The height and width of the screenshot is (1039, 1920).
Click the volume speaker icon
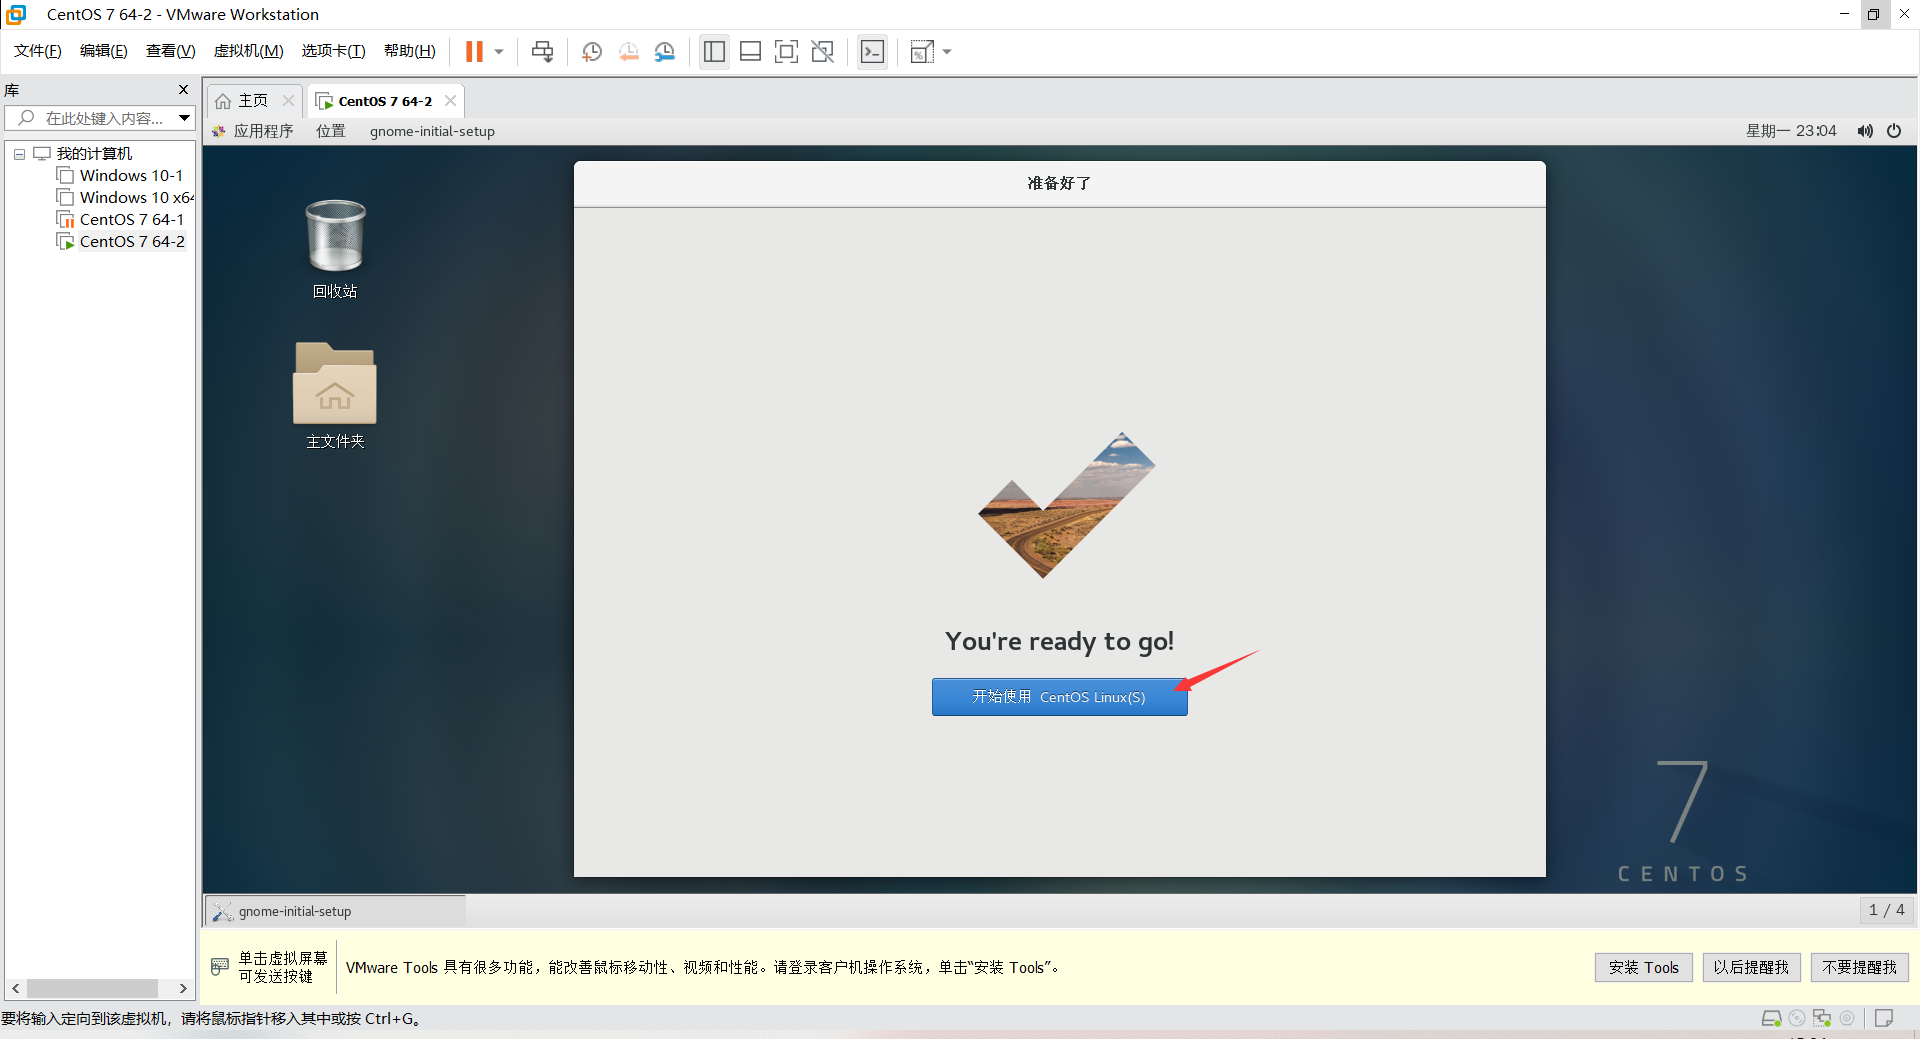pos(1865,131)
